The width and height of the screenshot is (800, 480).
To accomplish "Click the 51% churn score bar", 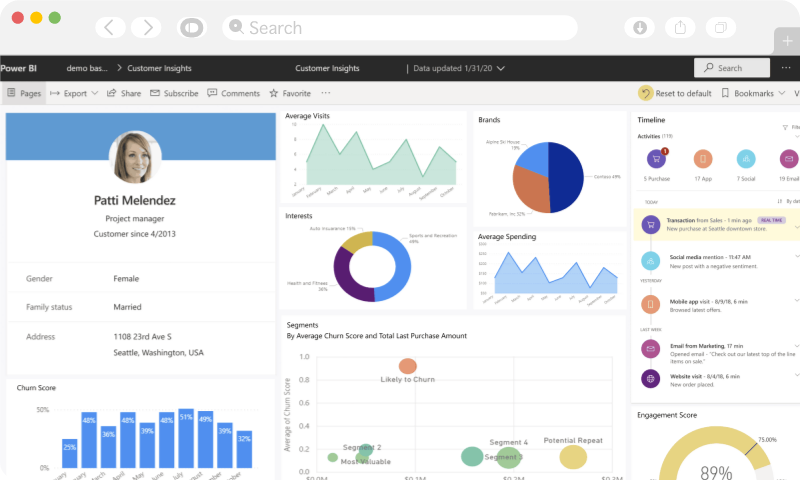I will tap(186, 438).
